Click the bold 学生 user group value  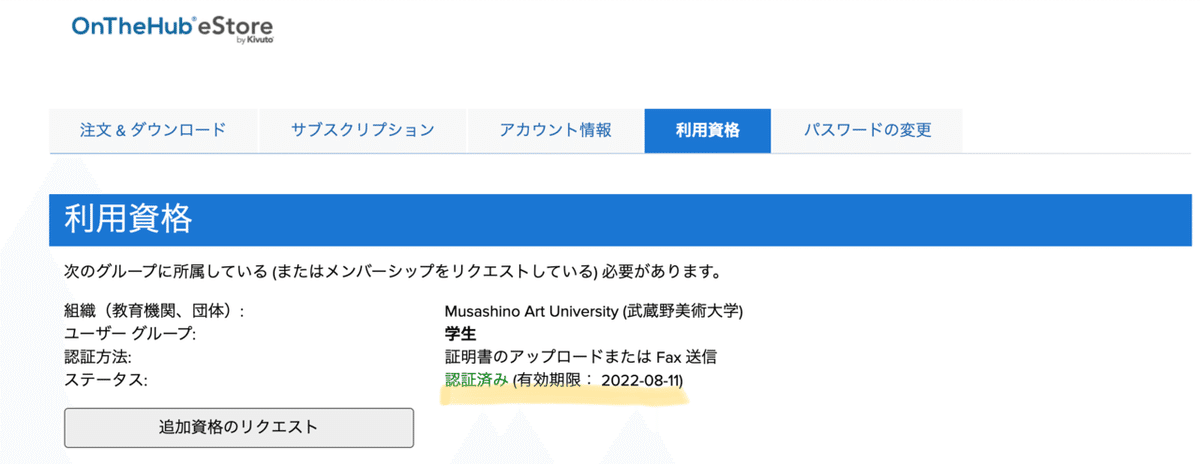pos(459,334)
